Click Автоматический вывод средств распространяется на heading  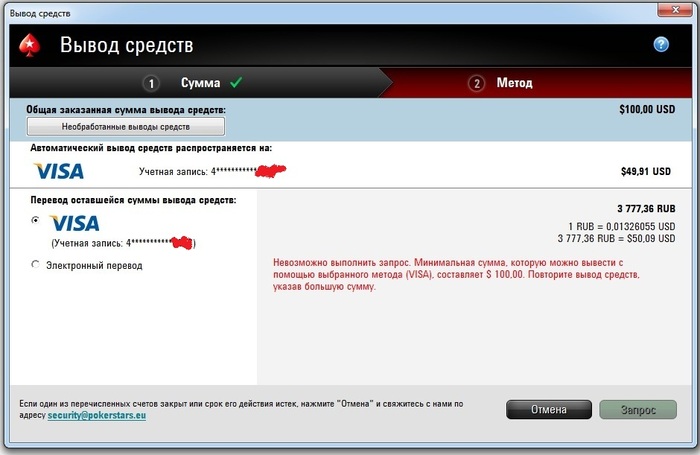pyautogui.click(x=151, y=148)
